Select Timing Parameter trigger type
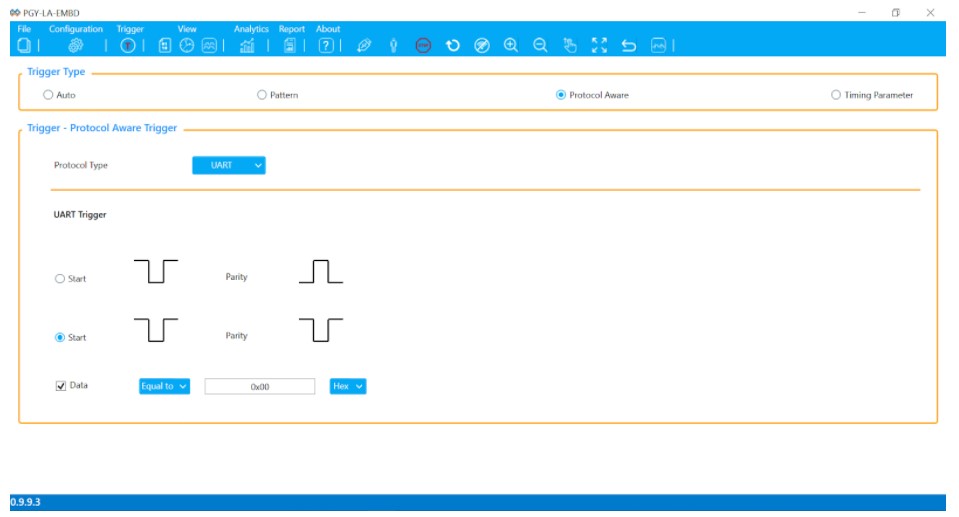 click(835, 95)
